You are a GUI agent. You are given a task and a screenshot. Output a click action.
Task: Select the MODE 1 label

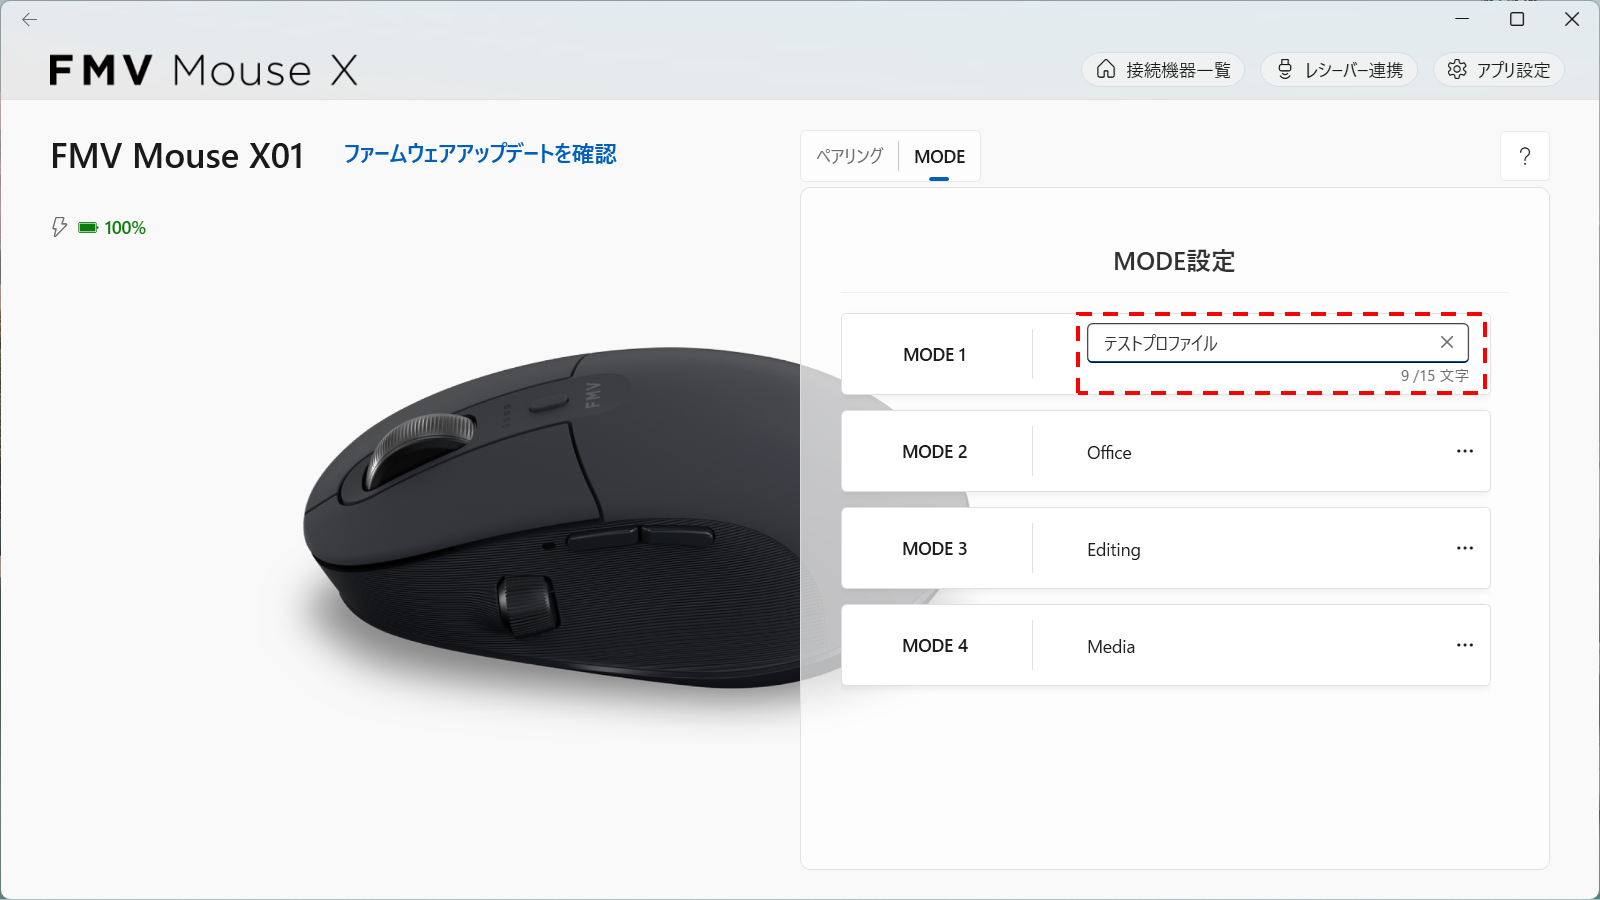tap(935, 355)
